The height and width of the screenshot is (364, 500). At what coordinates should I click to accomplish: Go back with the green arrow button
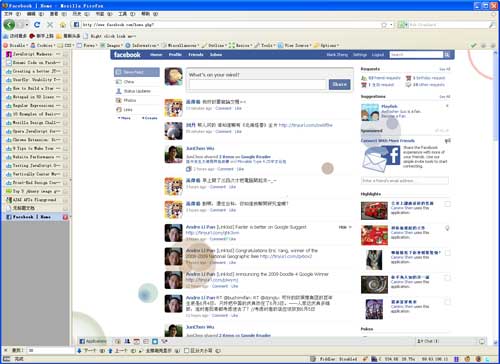pyautogui.click(x=9, y=24)
